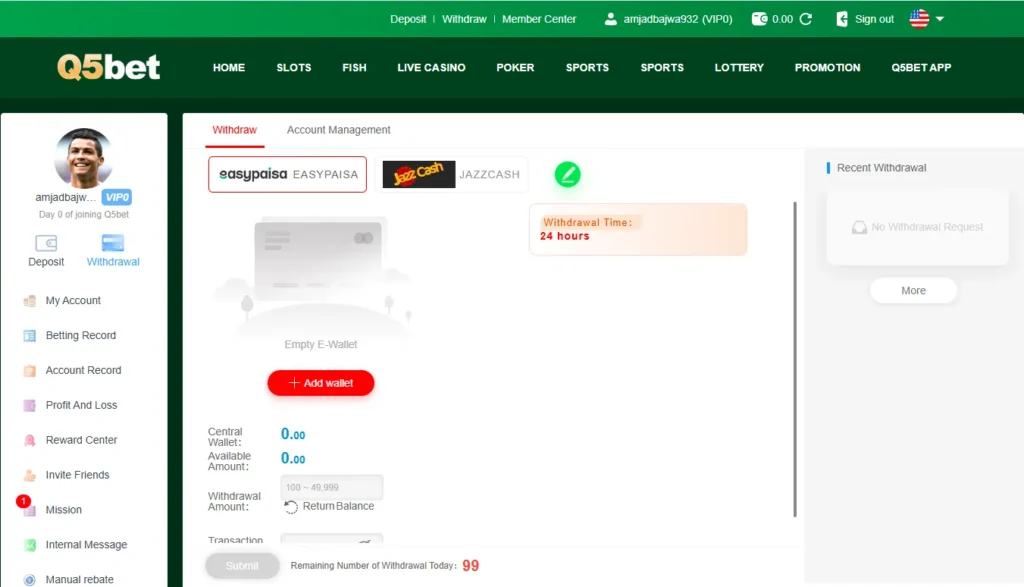Image resolution: width=1024 pixels, height=587 pixels.
Task: Click the Withdrawal card icon in sidebar
Action: [x=113, y=243]
